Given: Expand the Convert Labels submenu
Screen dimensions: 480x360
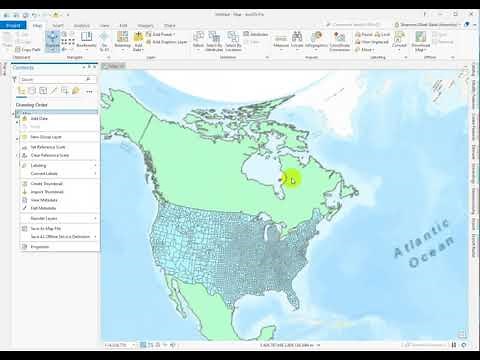Looking at the screenshot, I should (59, 174).
